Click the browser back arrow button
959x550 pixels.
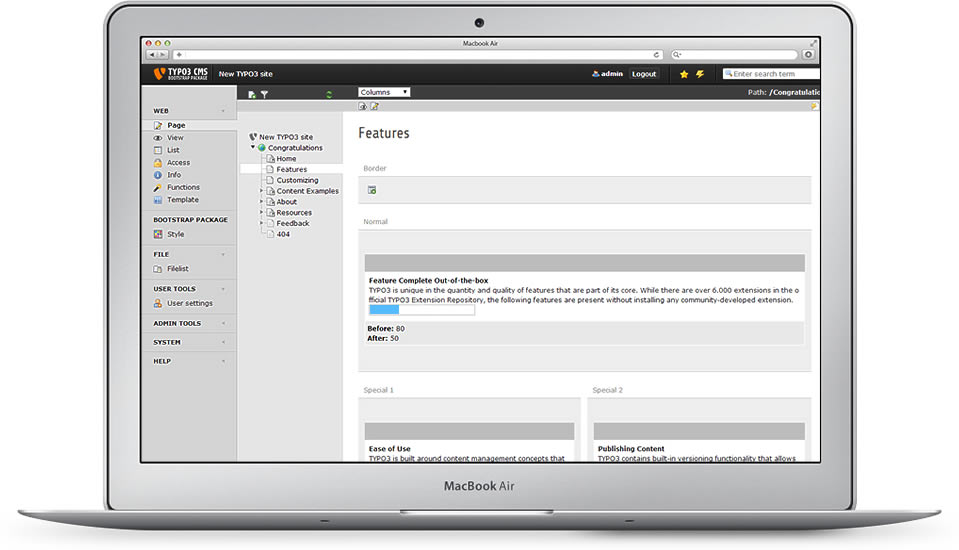coord(152,54)
